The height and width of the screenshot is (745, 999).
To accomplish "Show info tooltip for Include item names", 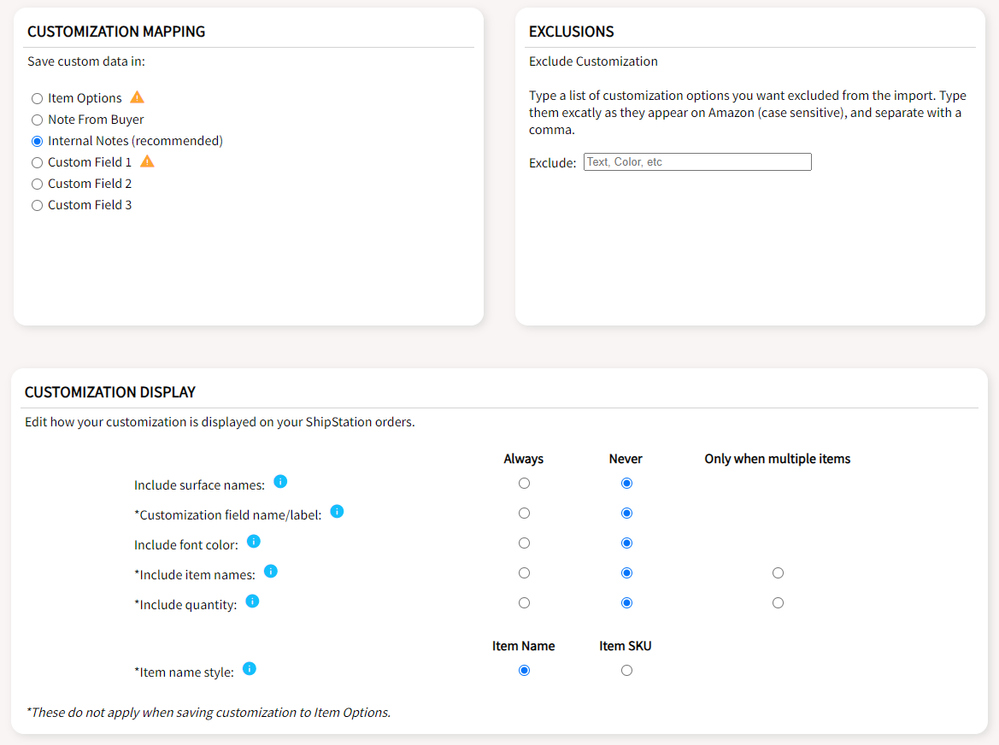I will [270, 571].
